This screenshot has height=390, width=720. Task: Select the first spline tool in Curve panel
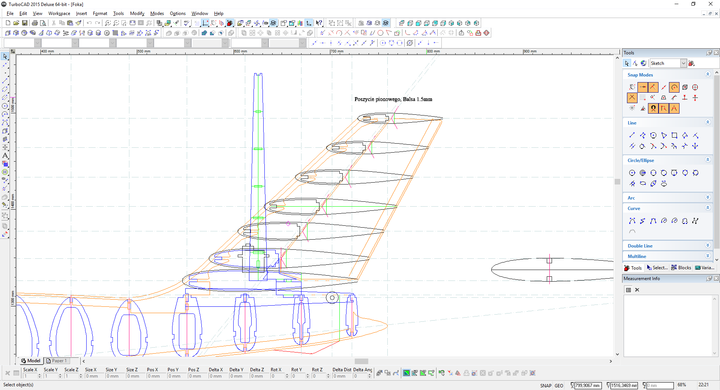tap(632, 221)
